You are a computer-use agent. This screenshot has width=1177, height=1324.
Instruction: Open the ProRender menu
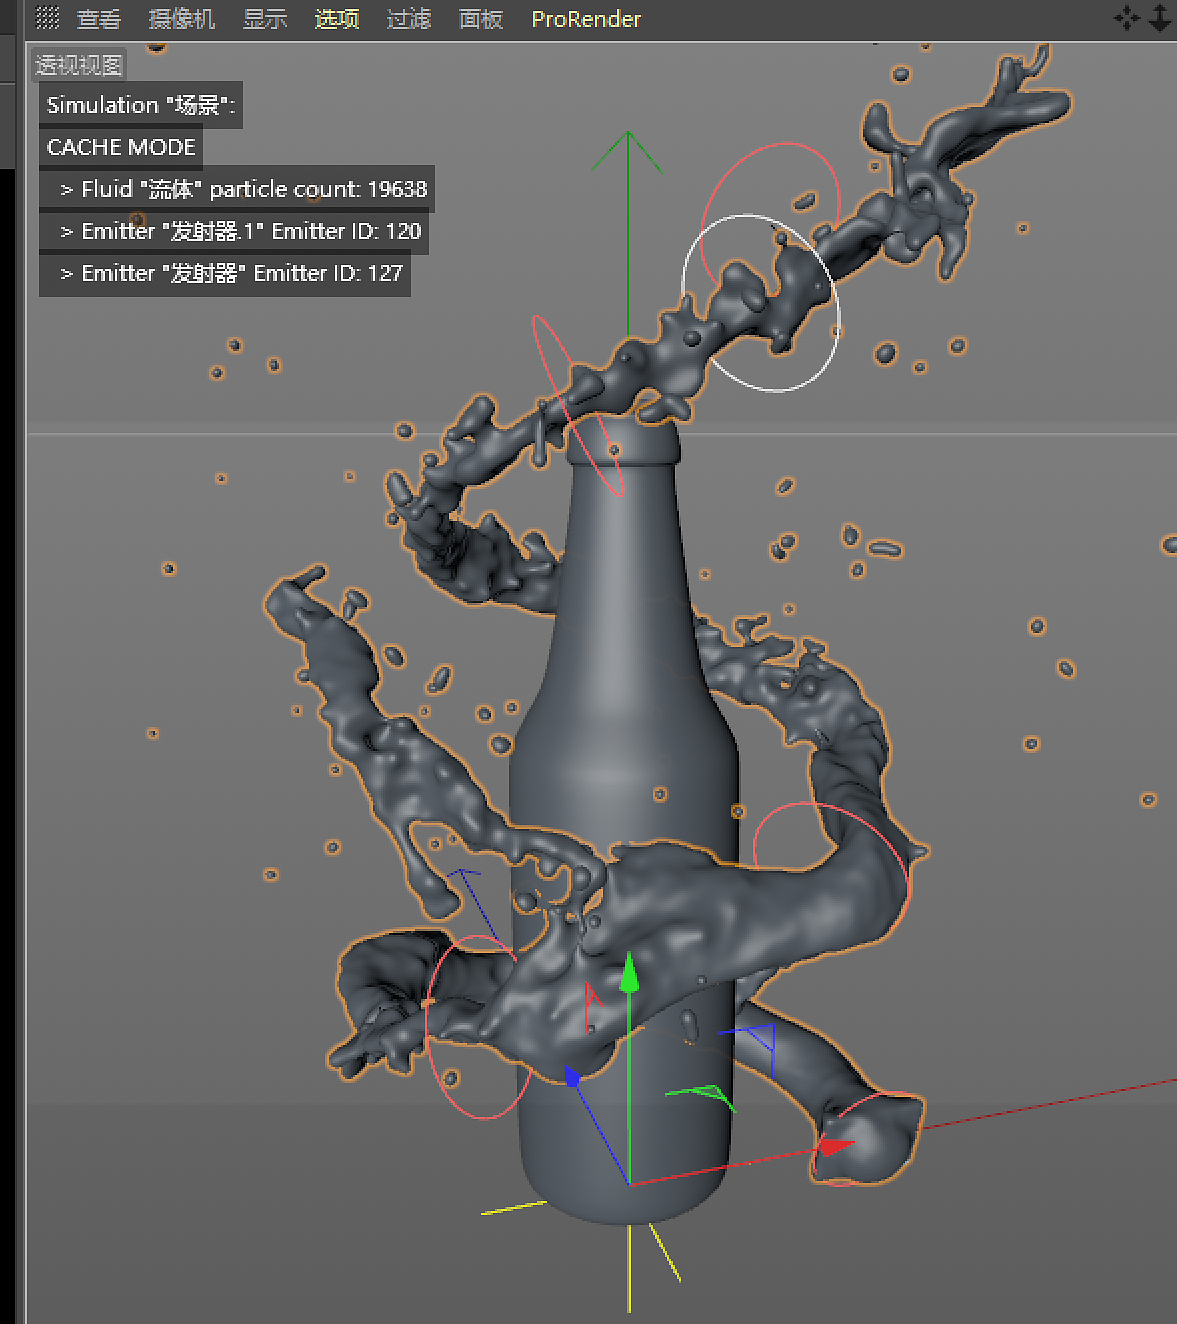click(x=586, y=19)
